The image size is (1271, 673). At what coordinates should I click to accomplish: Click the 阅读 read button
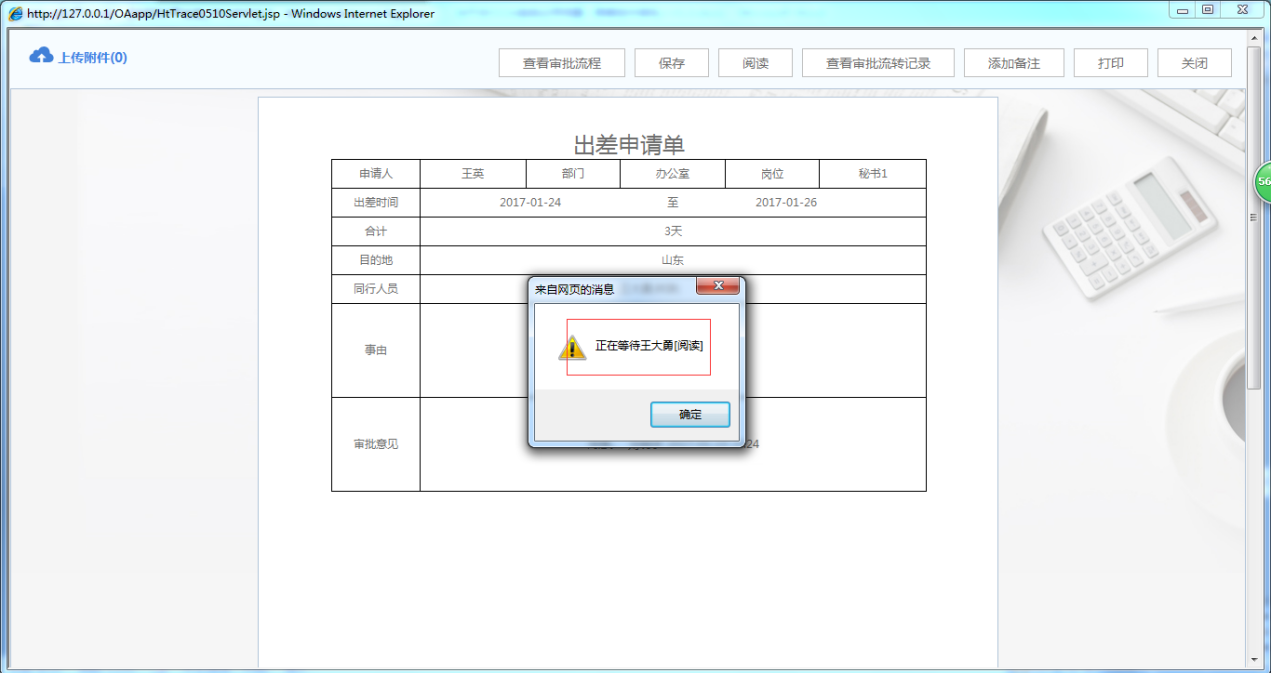pos(755,62)
